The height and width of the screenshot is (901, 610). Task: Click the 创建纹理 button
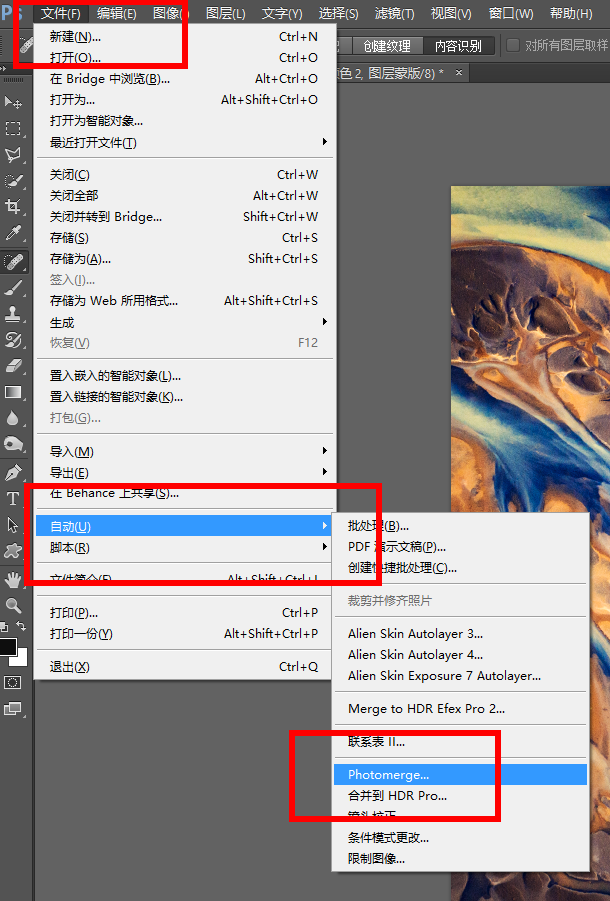[386, 46]
